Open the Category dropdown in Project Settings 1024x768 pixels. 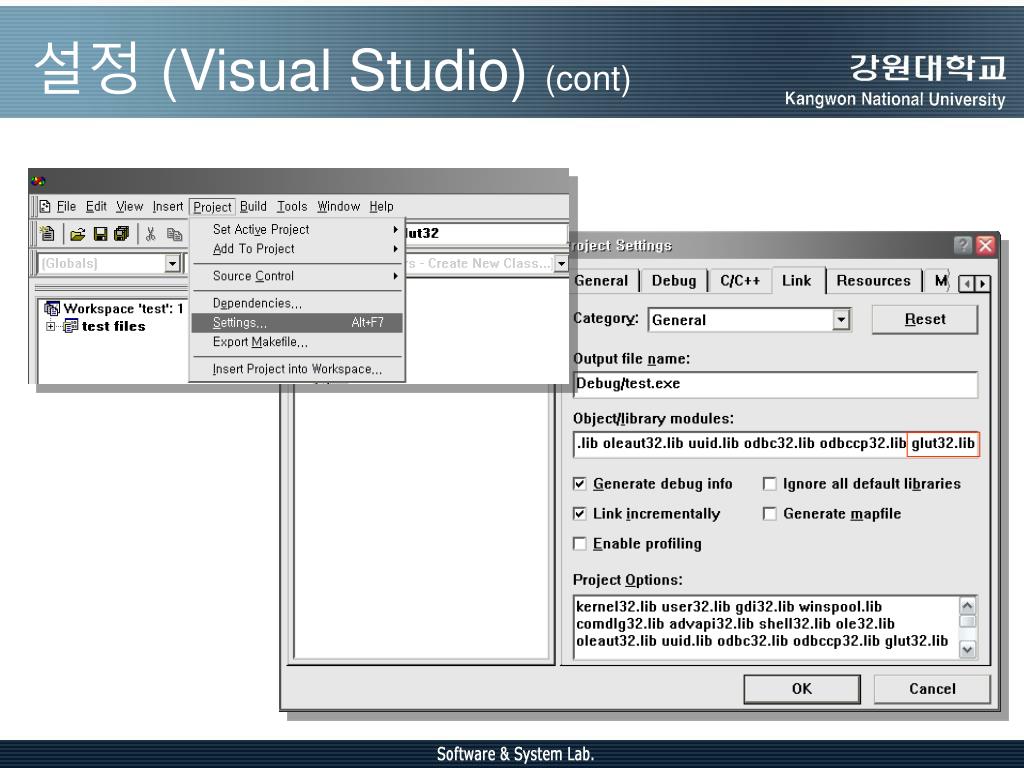coord(841,320)
